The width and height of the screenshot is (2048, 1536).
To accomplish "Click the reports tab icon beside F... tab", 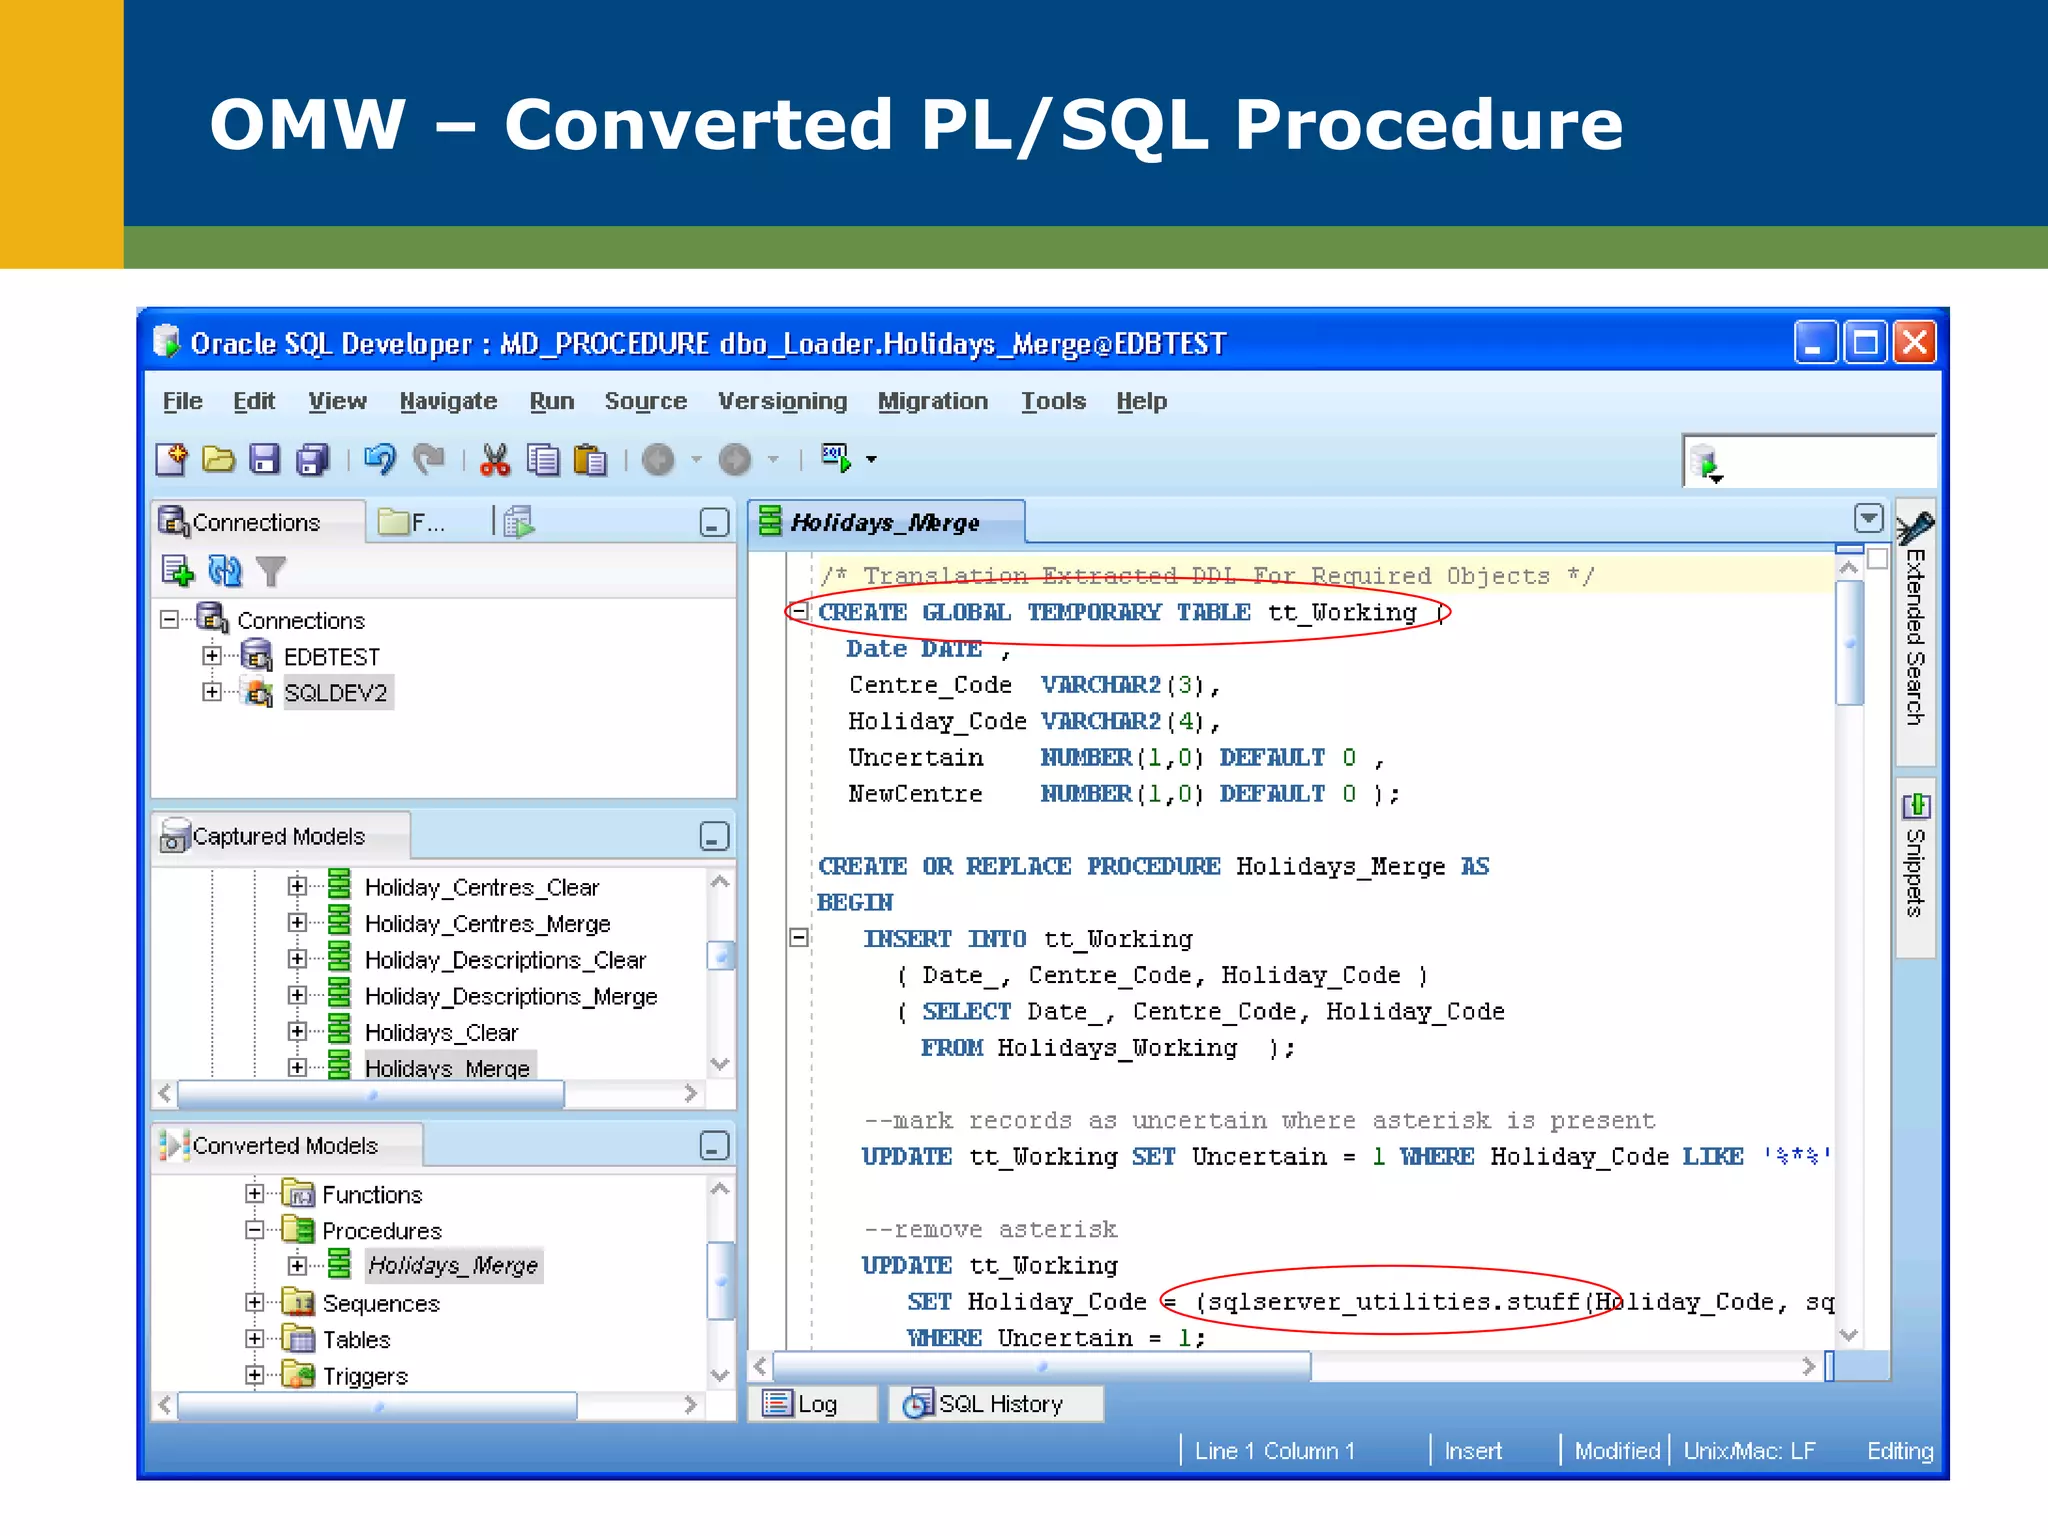I will [x=519, y=522].
